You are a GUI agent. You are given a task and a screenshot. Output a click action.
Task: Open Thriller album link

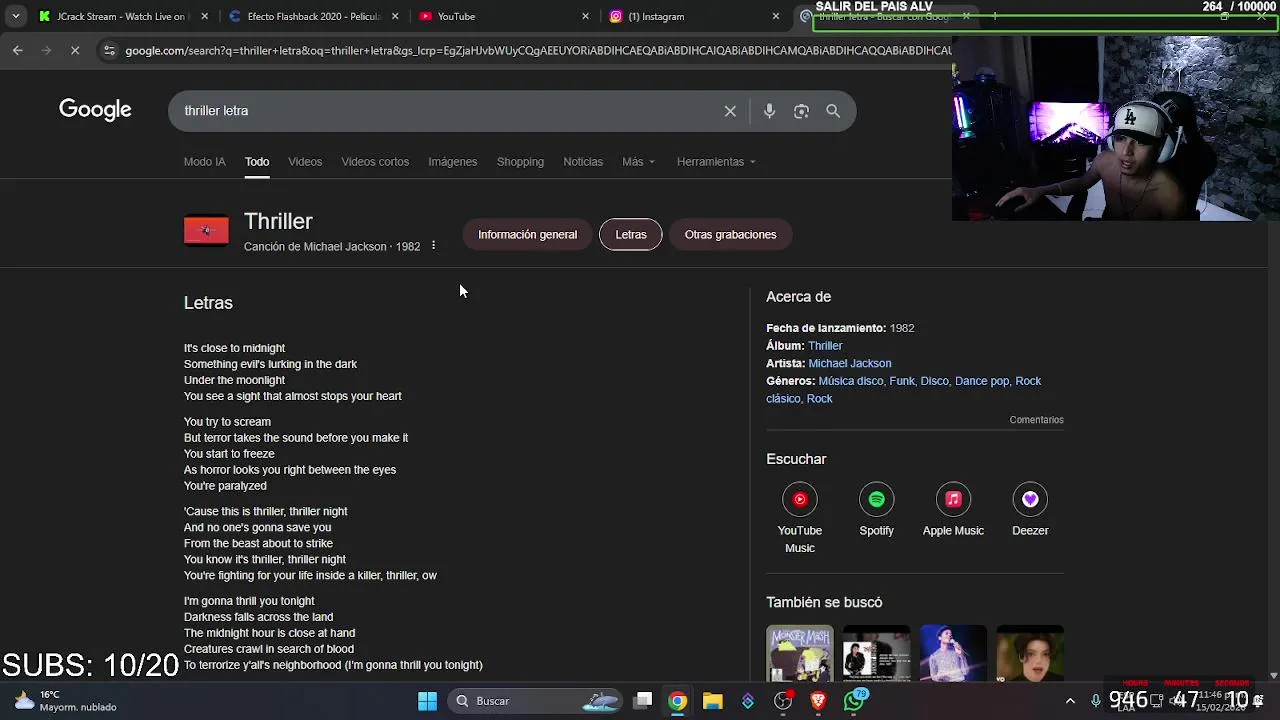click(825, 346)
